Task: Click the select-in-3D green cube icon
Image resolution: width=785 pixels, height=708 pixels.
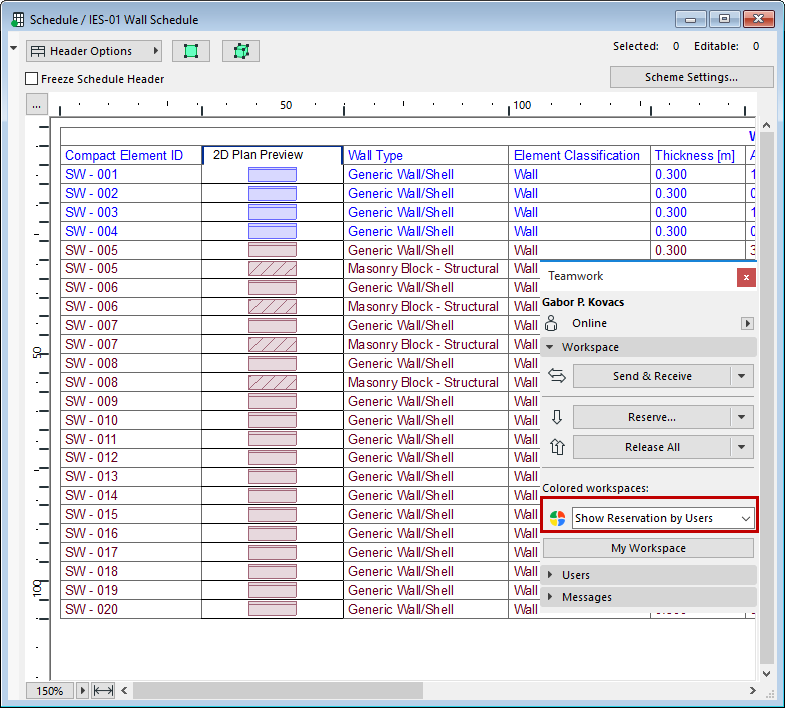Action: point(240,51)
